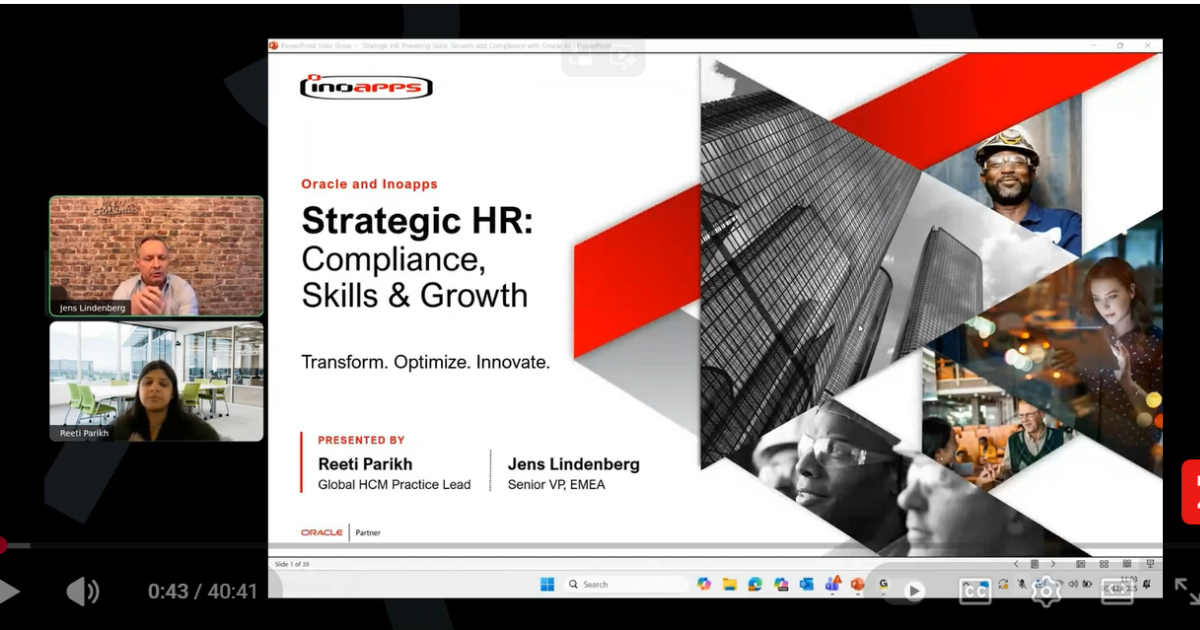Advance to next slide arrow in PowerPoint status bar
The image size is (1200, 630).
[1053, 564]
